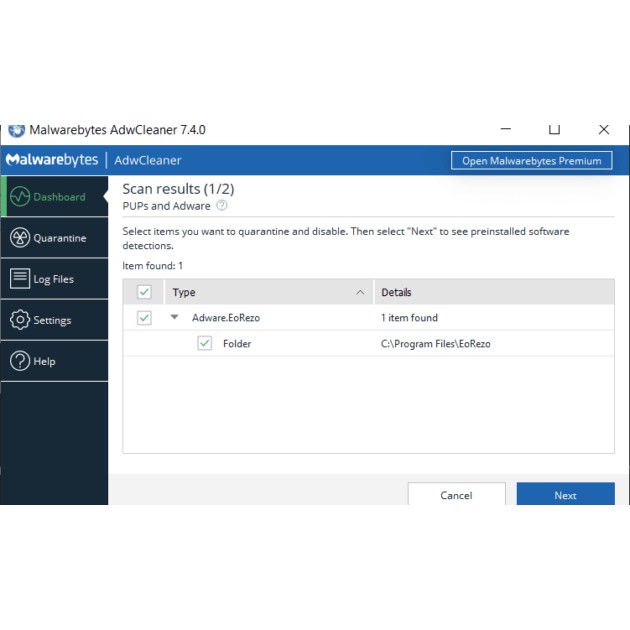Click the '1 item found' details cell
The height and width of the screenshot is (630, 630).
409,318
